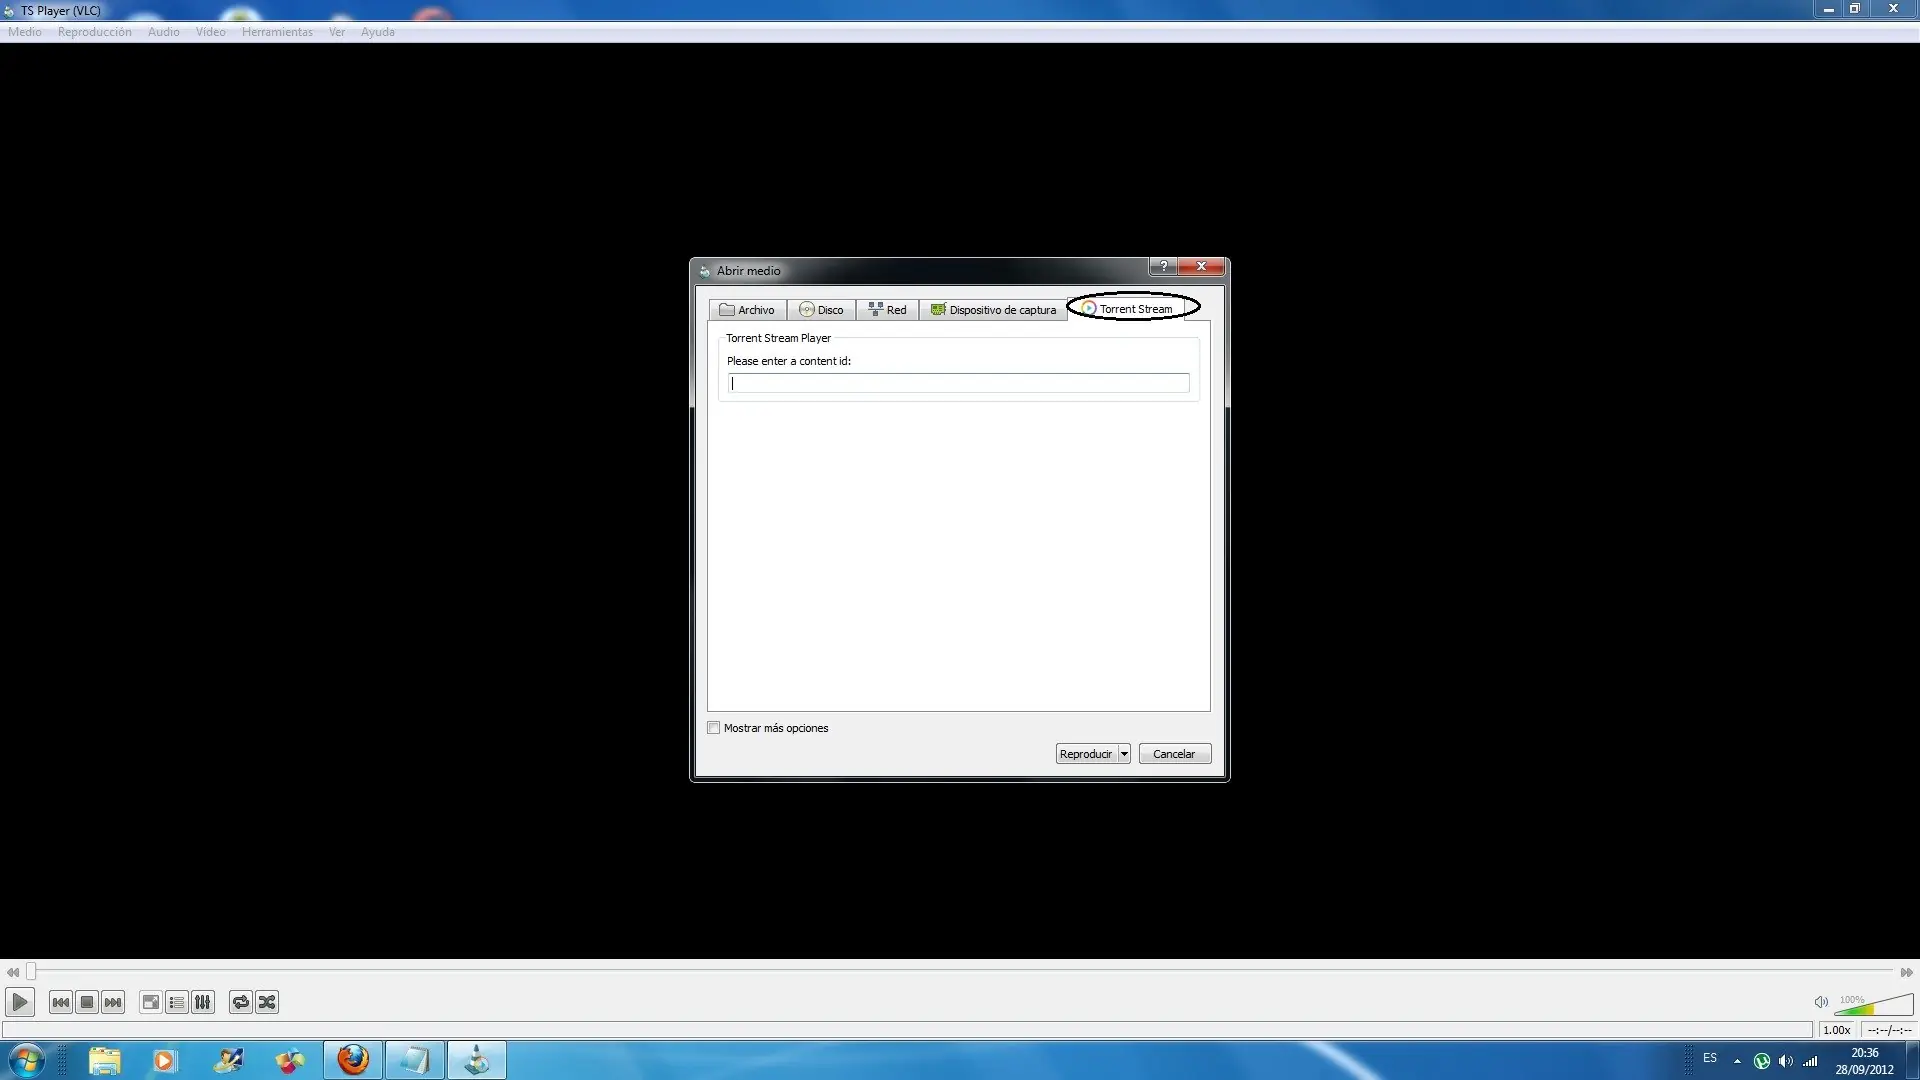Expand the Reproducir dropdown arrow
This screenshot has width=1920, height=1080.
tap(1124, 754)
